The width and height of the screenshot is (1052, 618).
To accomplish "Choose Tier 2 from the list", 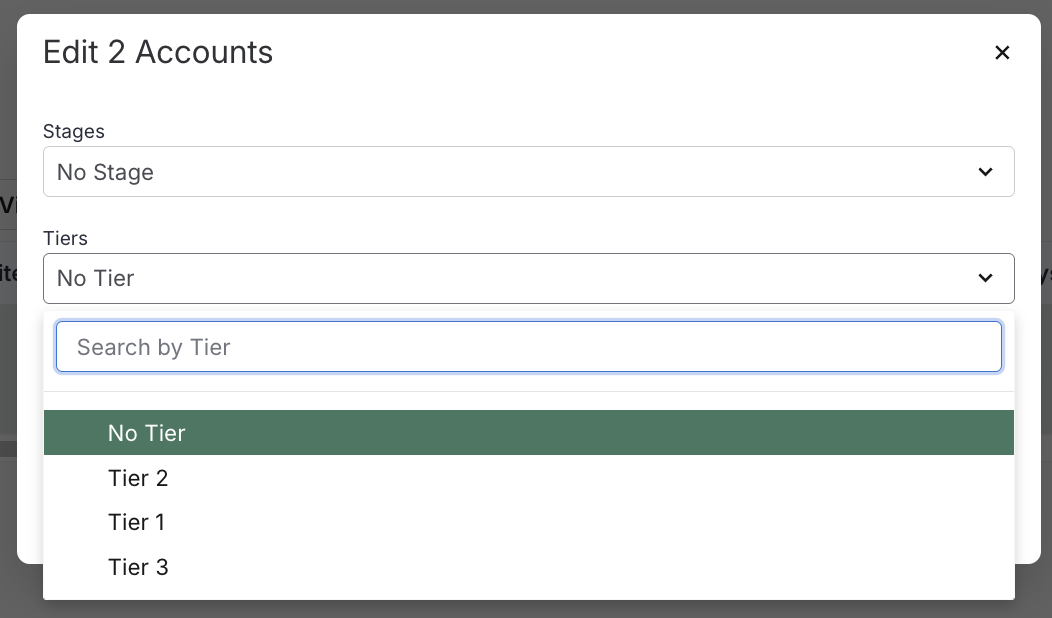I will point(138,478).
